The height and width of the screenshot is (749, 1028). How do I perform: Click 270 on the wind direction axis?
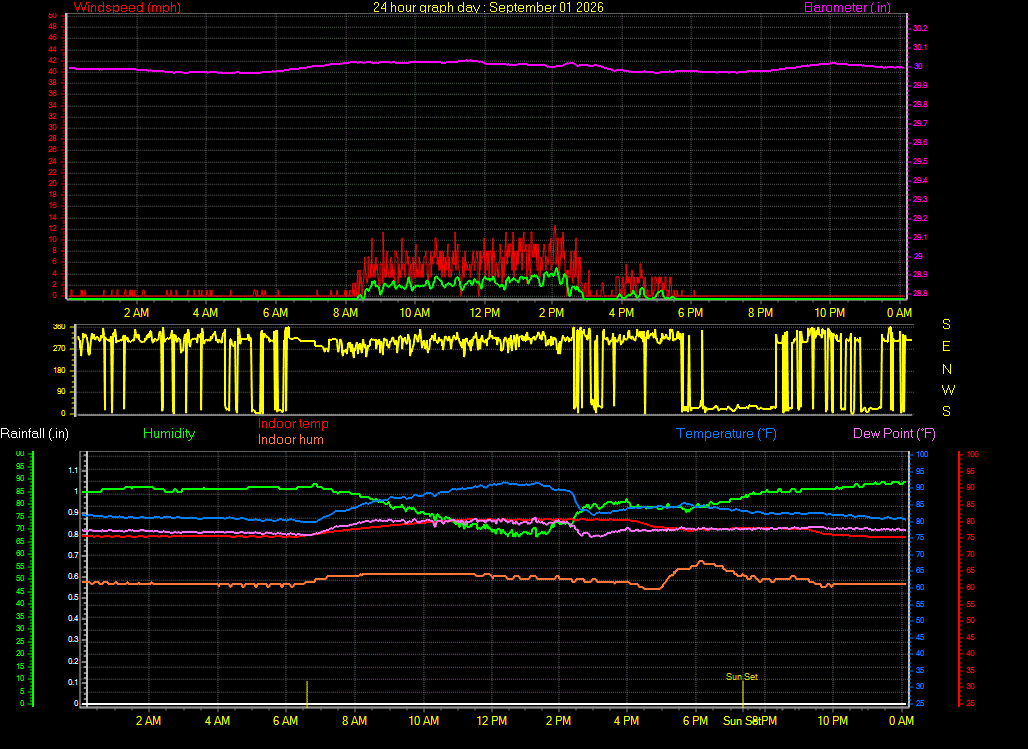[59, 348]
